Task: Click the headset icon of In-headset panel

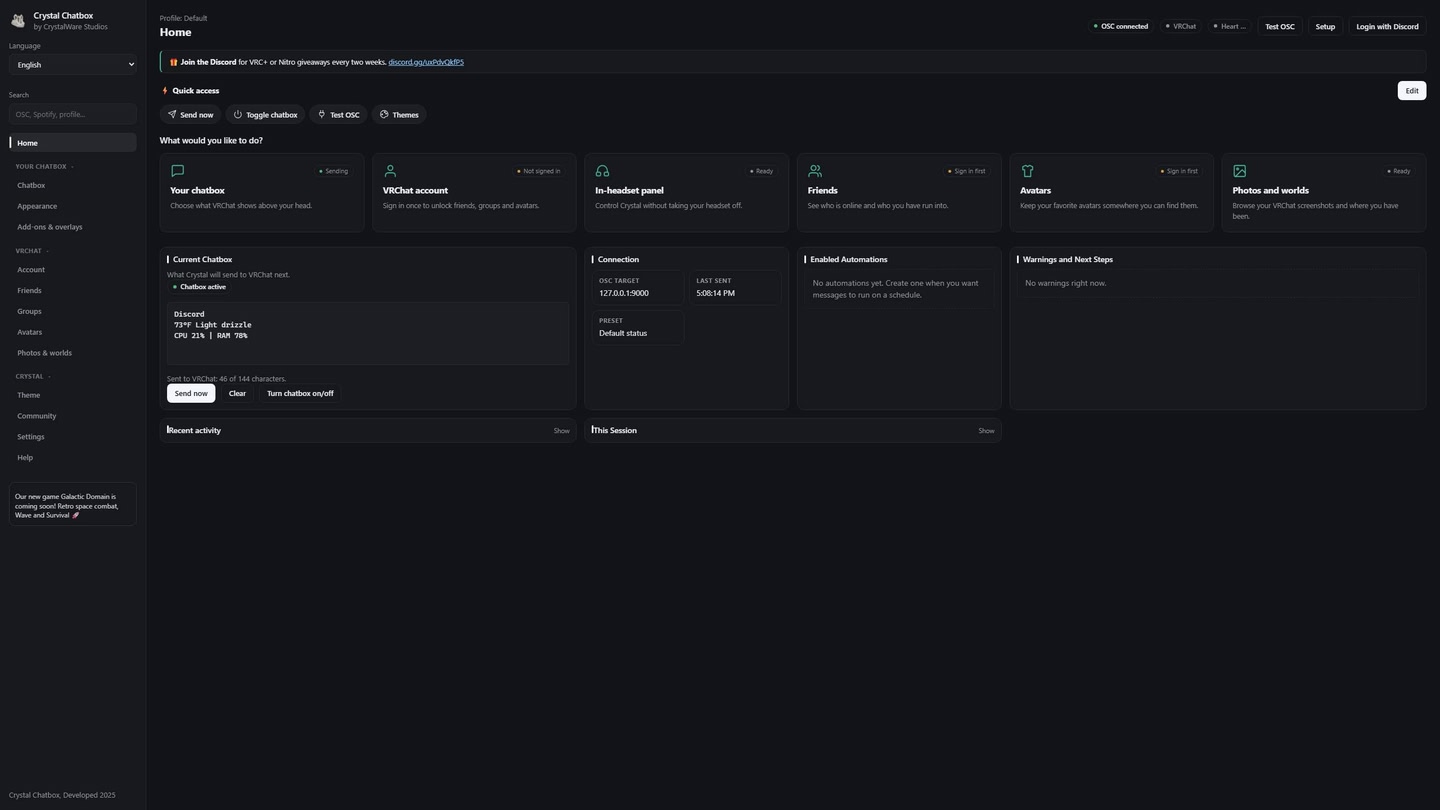Action: tap(602, 171)
